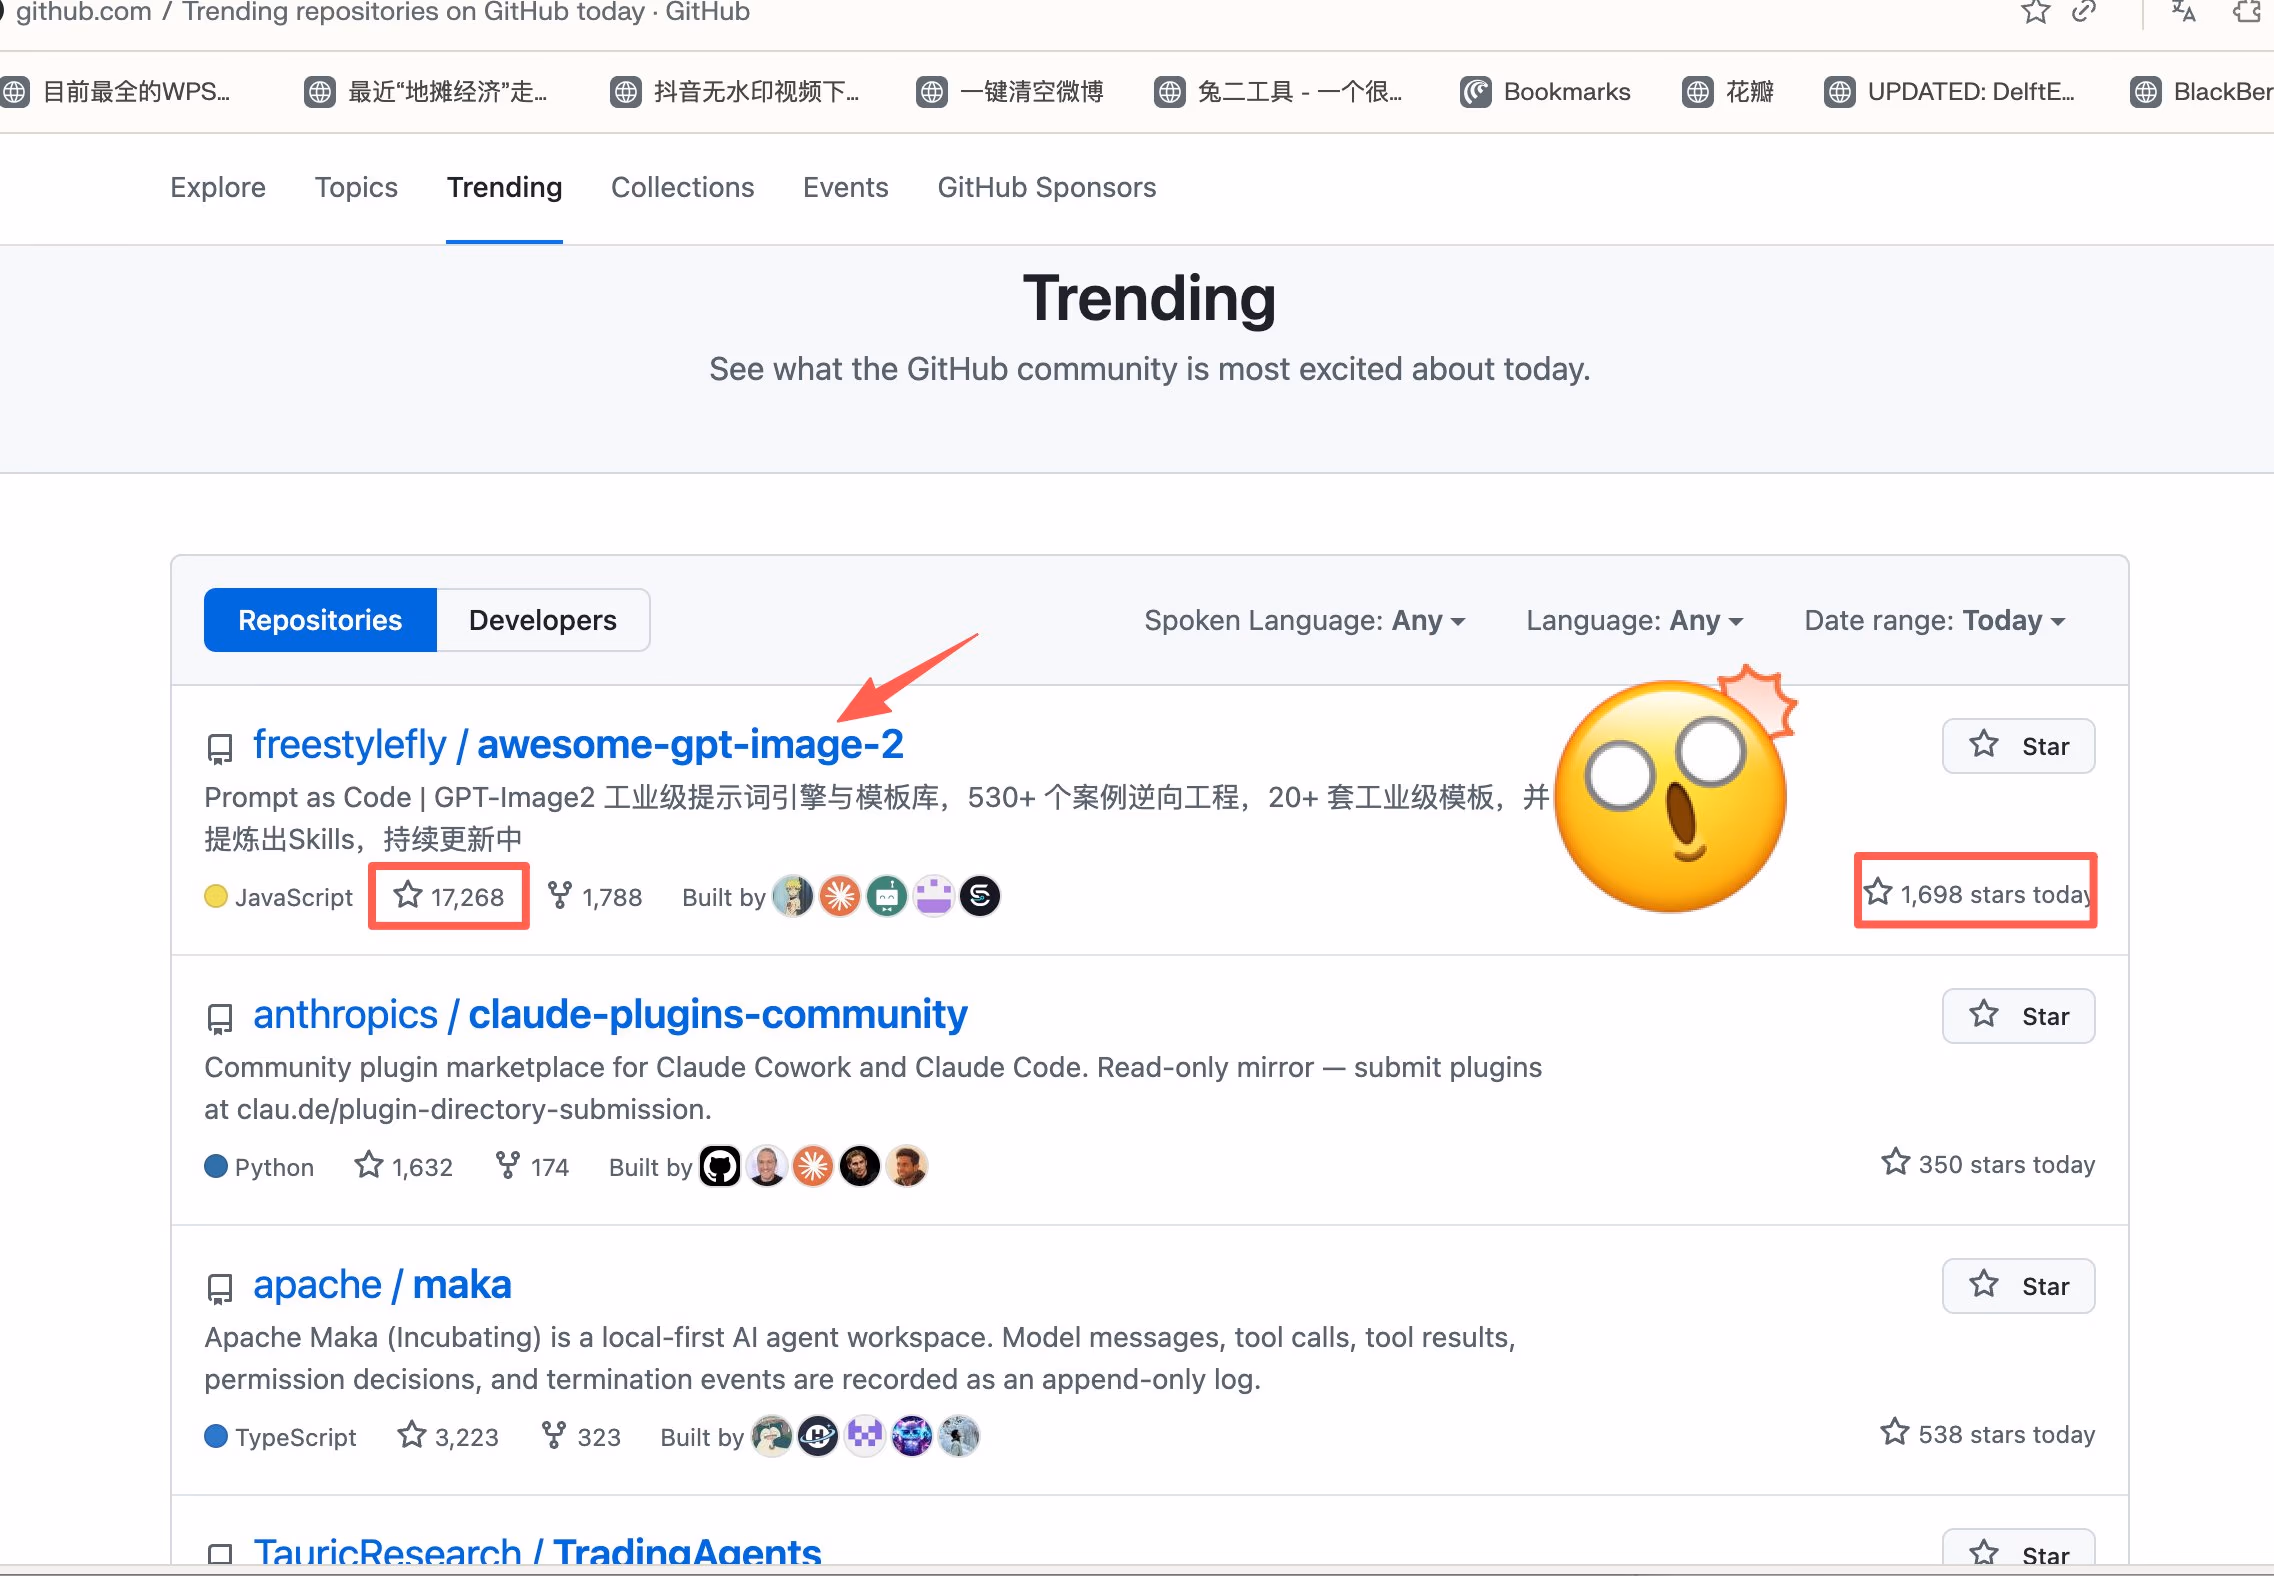This screenshot has width=2274, height=1576.
Task: Select the Trending tab
Action: tap(504, 187)
